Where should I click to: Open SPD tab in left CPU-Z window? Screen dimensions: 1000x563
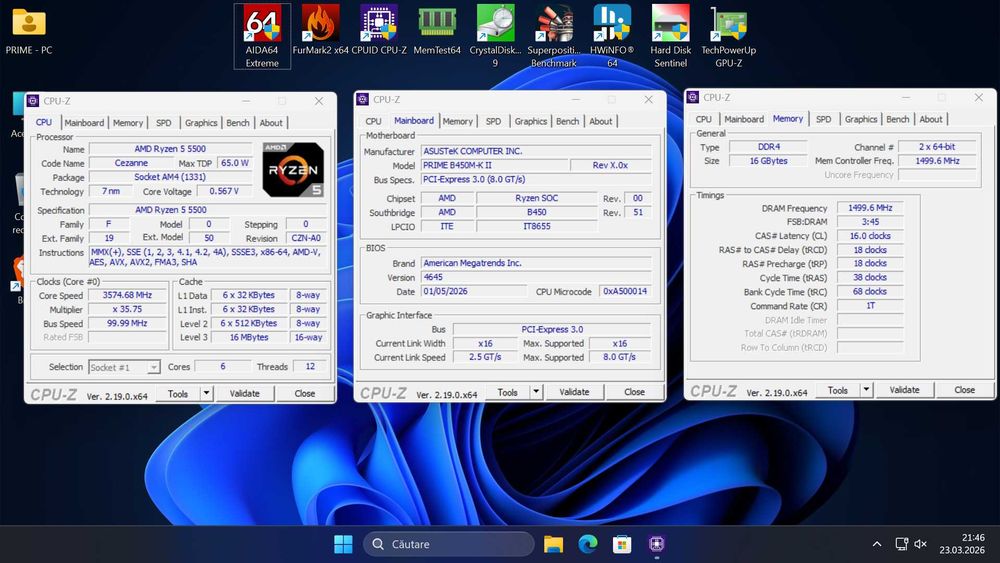pyautogui.click(x=164, y=122)
